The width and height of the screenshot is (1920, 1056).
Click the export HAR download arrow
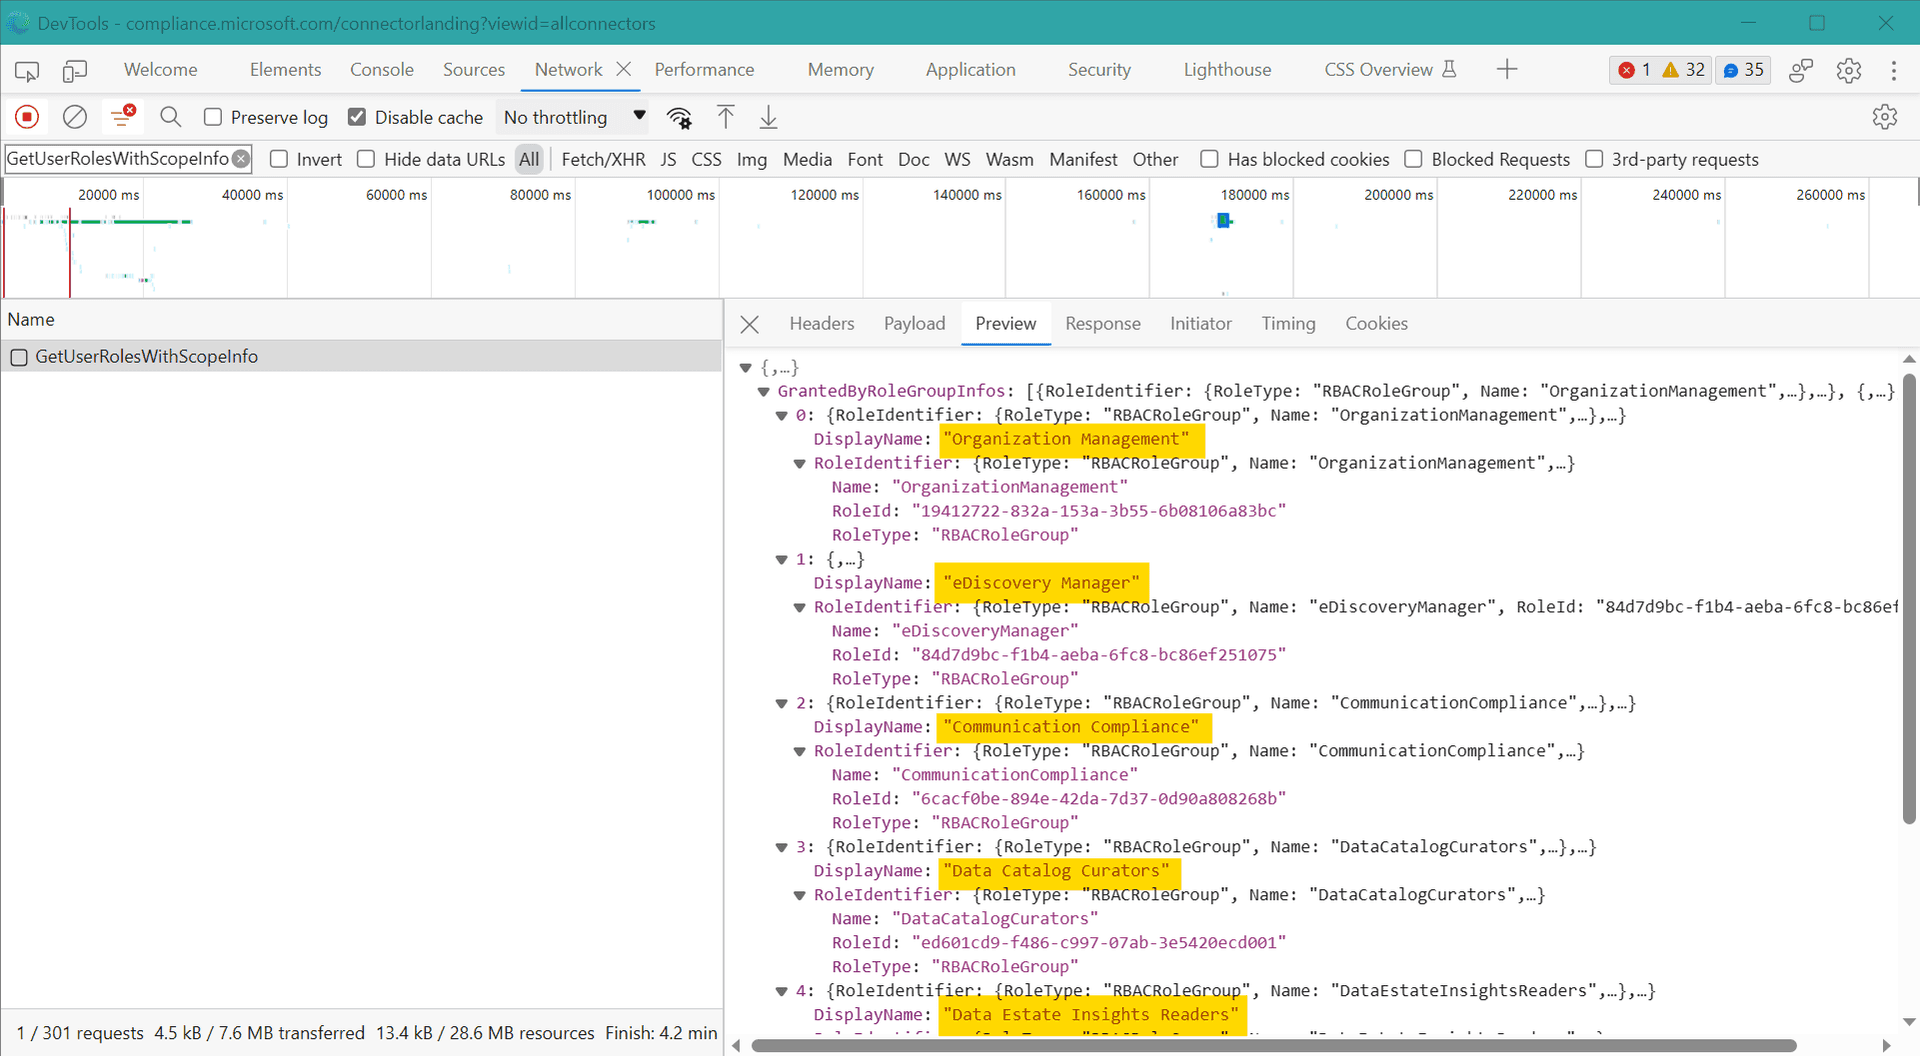[x=768, y=117]
